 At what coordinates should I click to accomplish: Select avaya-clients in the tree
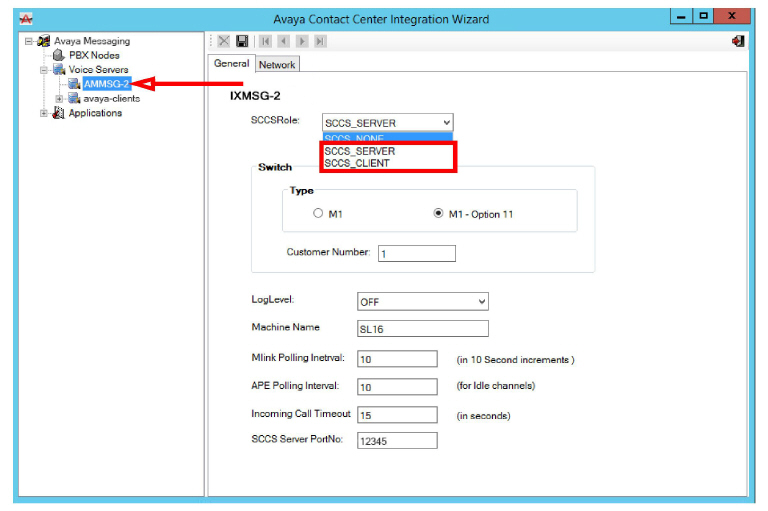[x=112, y=98]
